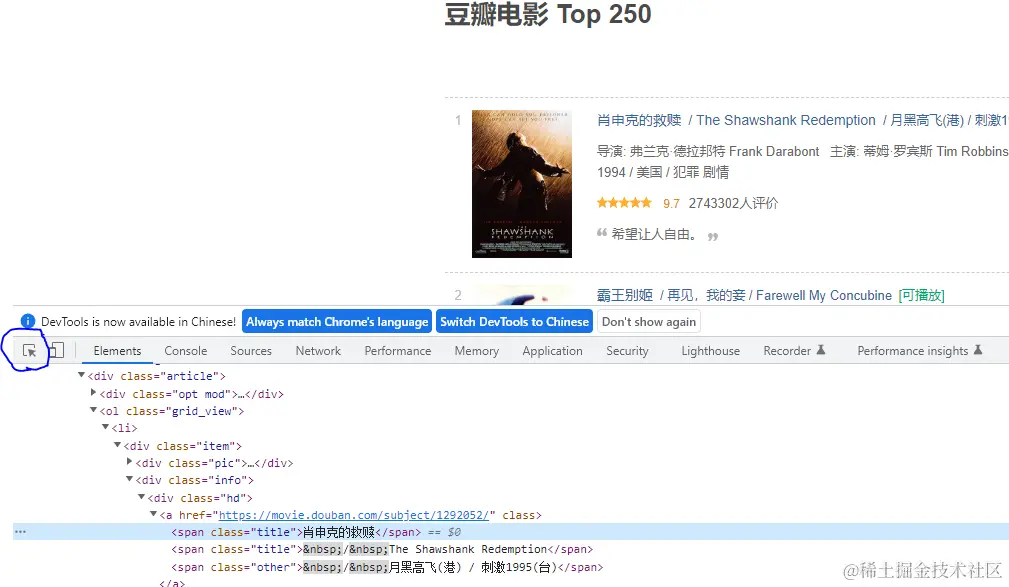Screen dimensions: 1009x587
Task: Click the Performance insights flask icon
Action: (x=977, y=350)
